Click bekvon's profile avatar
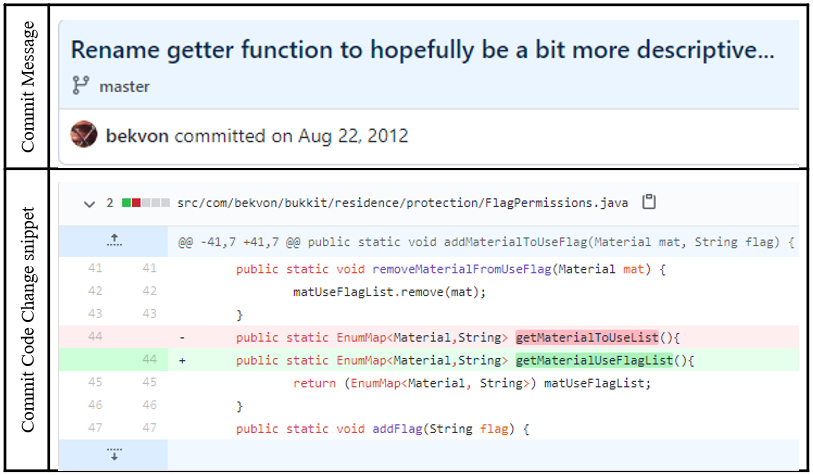813x475 pixels. [83, 134]
